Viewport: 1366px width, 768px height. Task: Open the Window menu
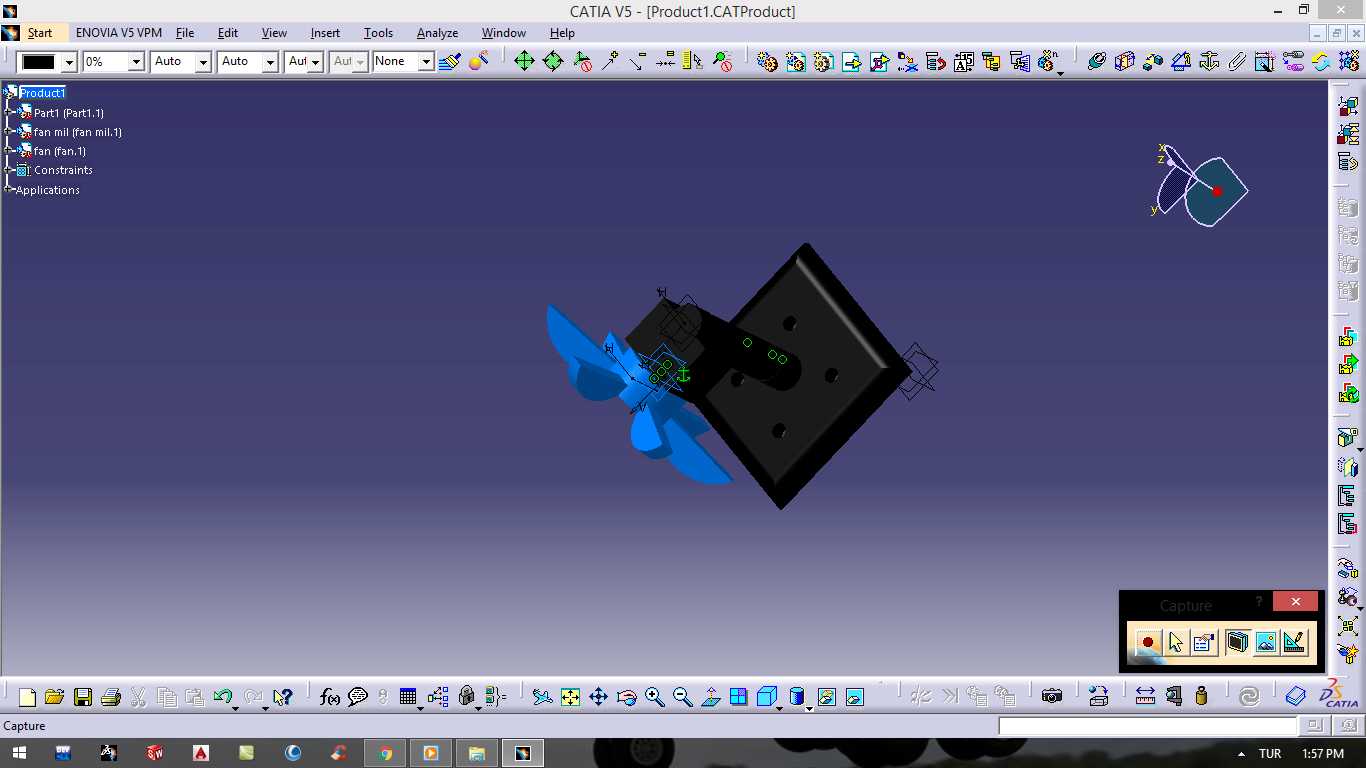pyautogui.click(x=503, y=33)
